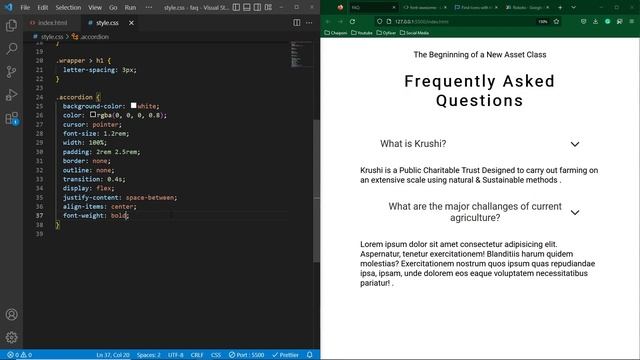Open the Extensions view in activity bar
Image resolution: width=640 pixels, height=360 pixels.
click(x=11, y=118)
